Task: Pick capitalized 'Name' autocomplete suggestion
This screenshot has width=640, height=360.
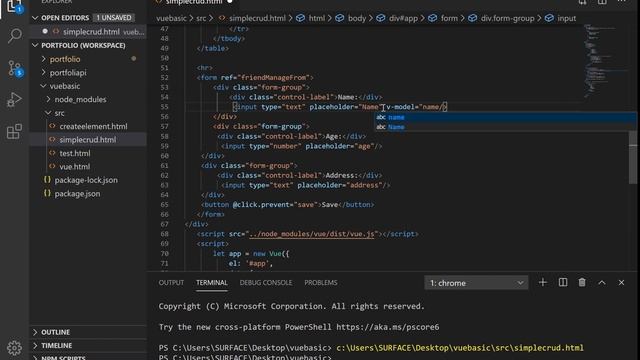Action: coord(505,127)
